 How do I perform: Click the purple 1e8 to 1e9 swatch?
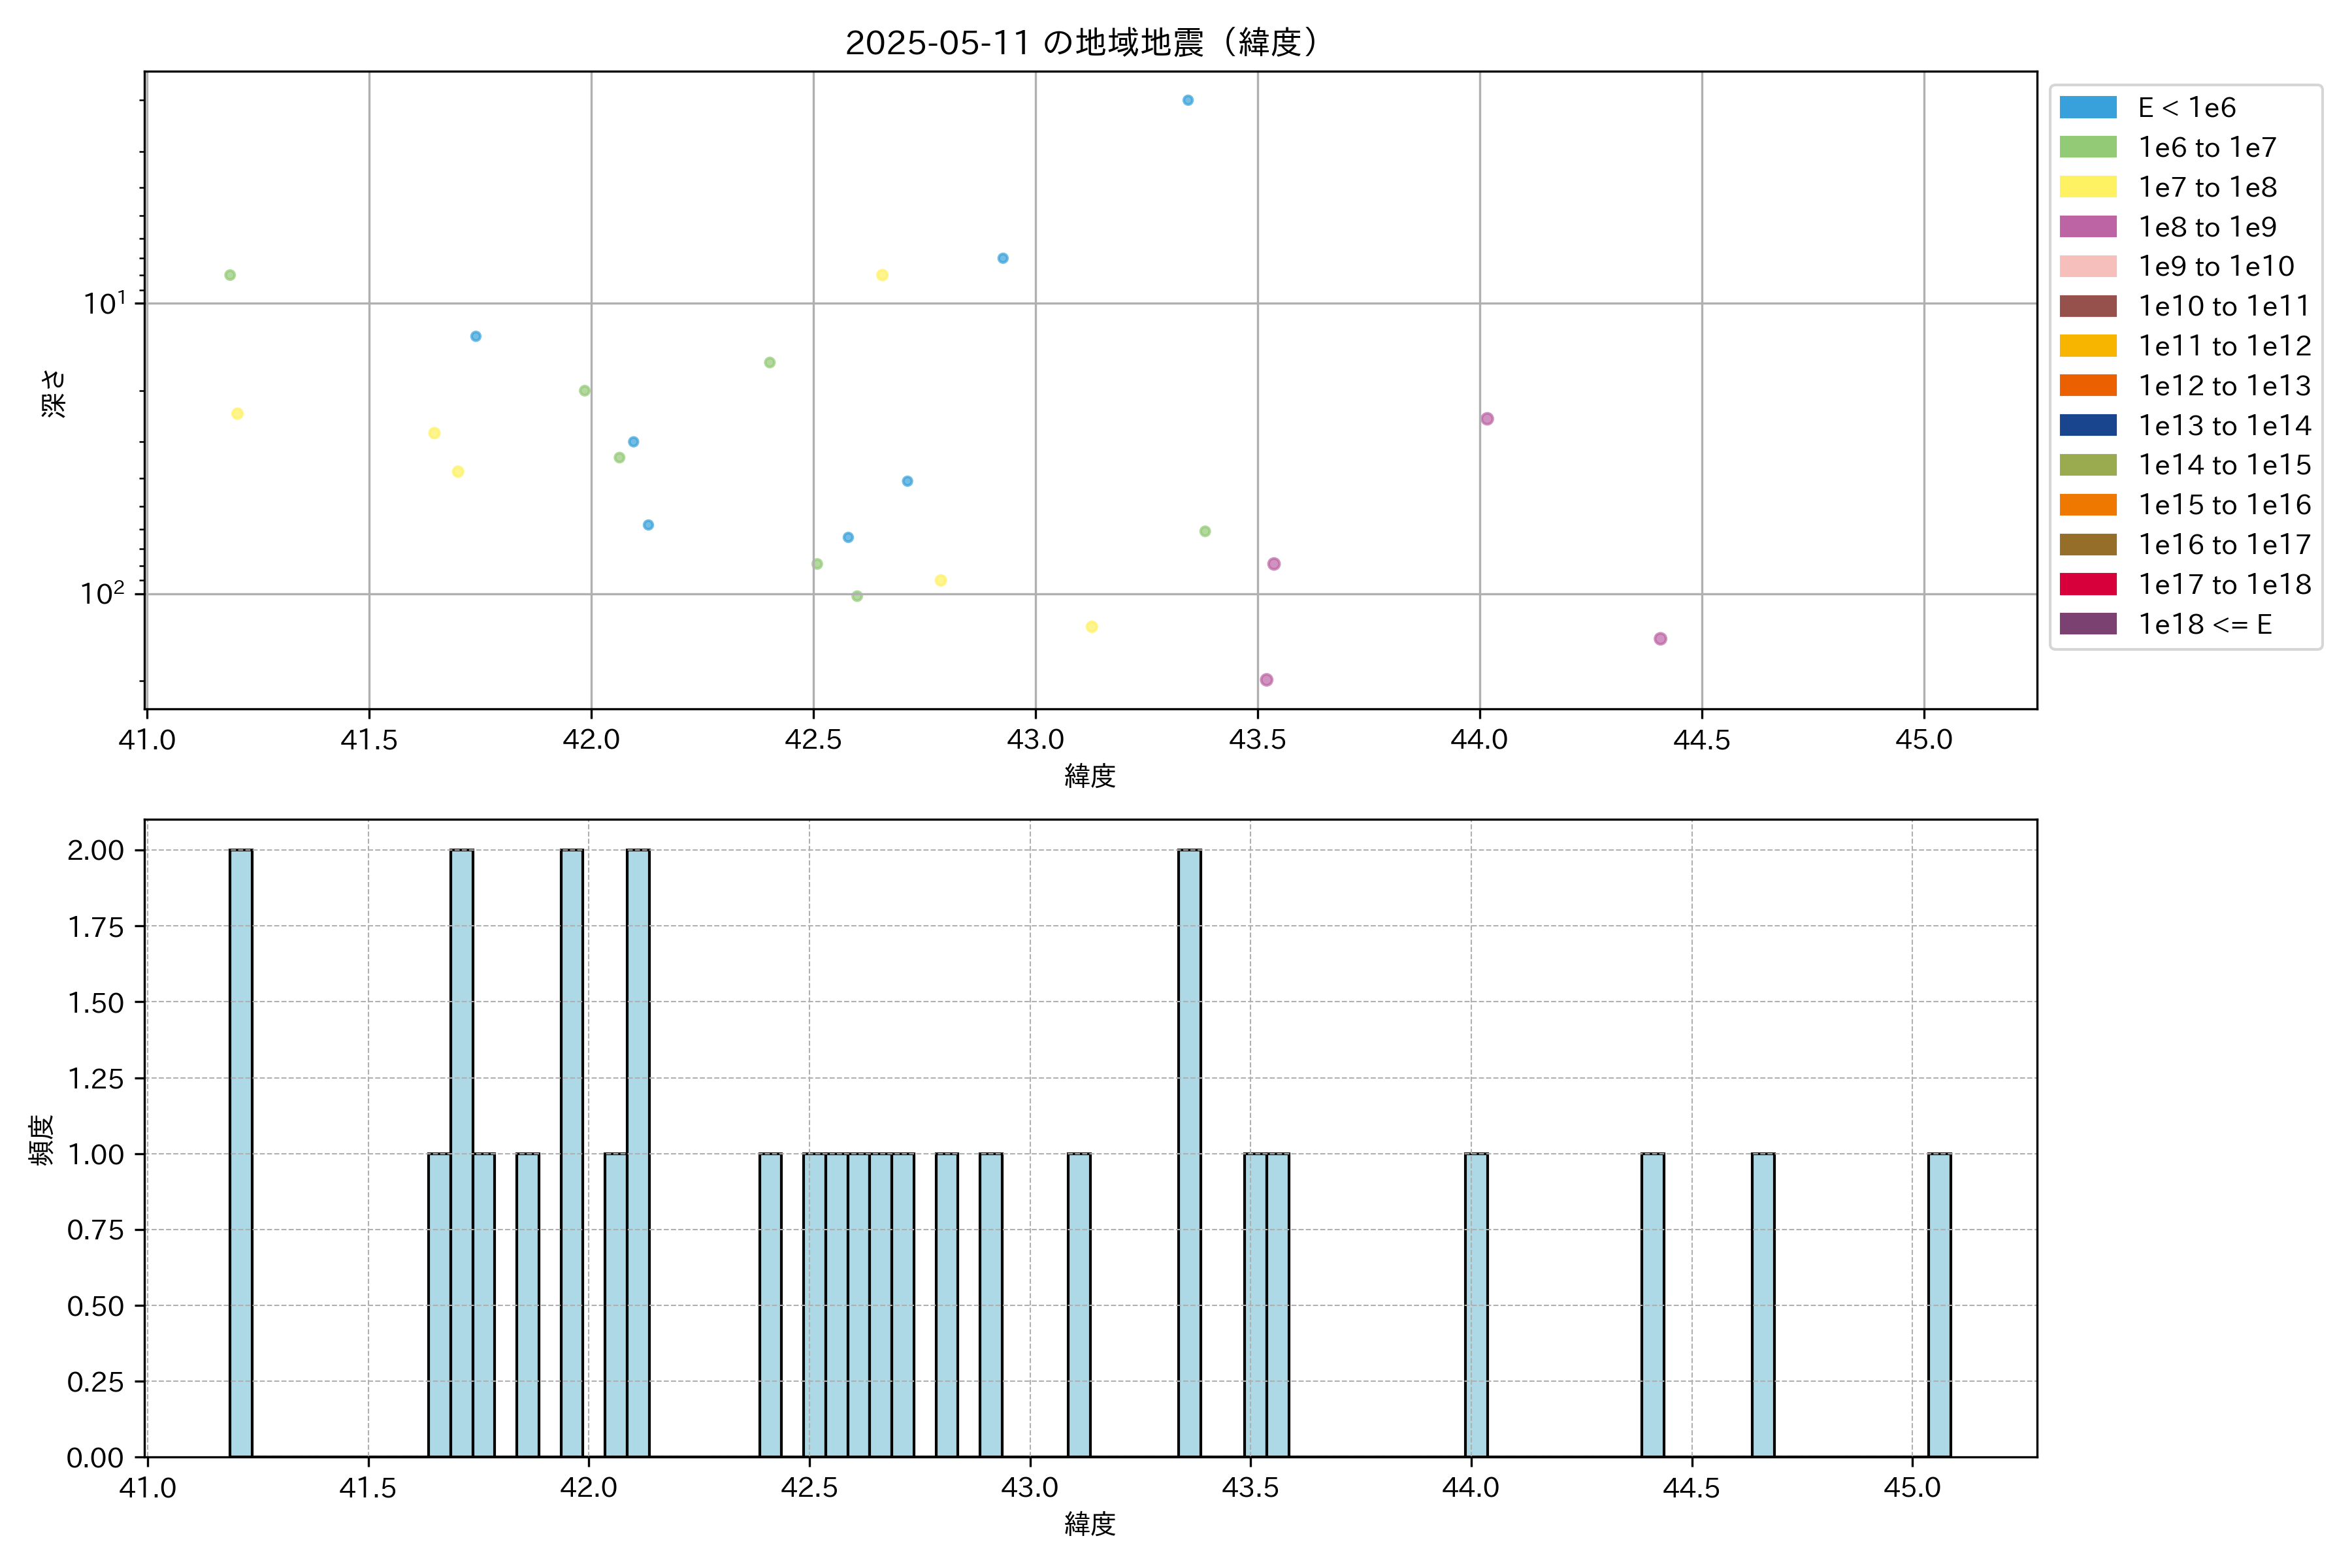click(x=2087, y=227)
